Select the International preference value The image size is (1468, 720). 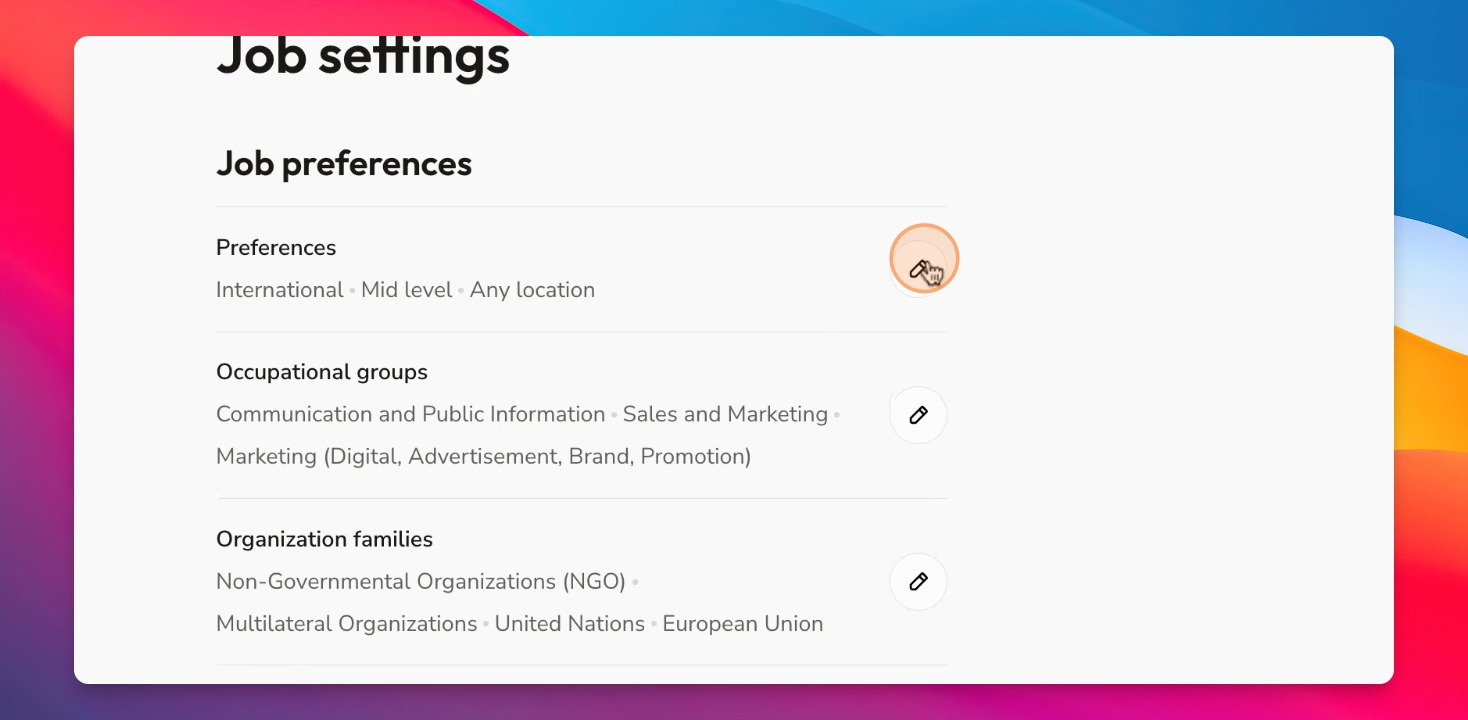[280, 290]
